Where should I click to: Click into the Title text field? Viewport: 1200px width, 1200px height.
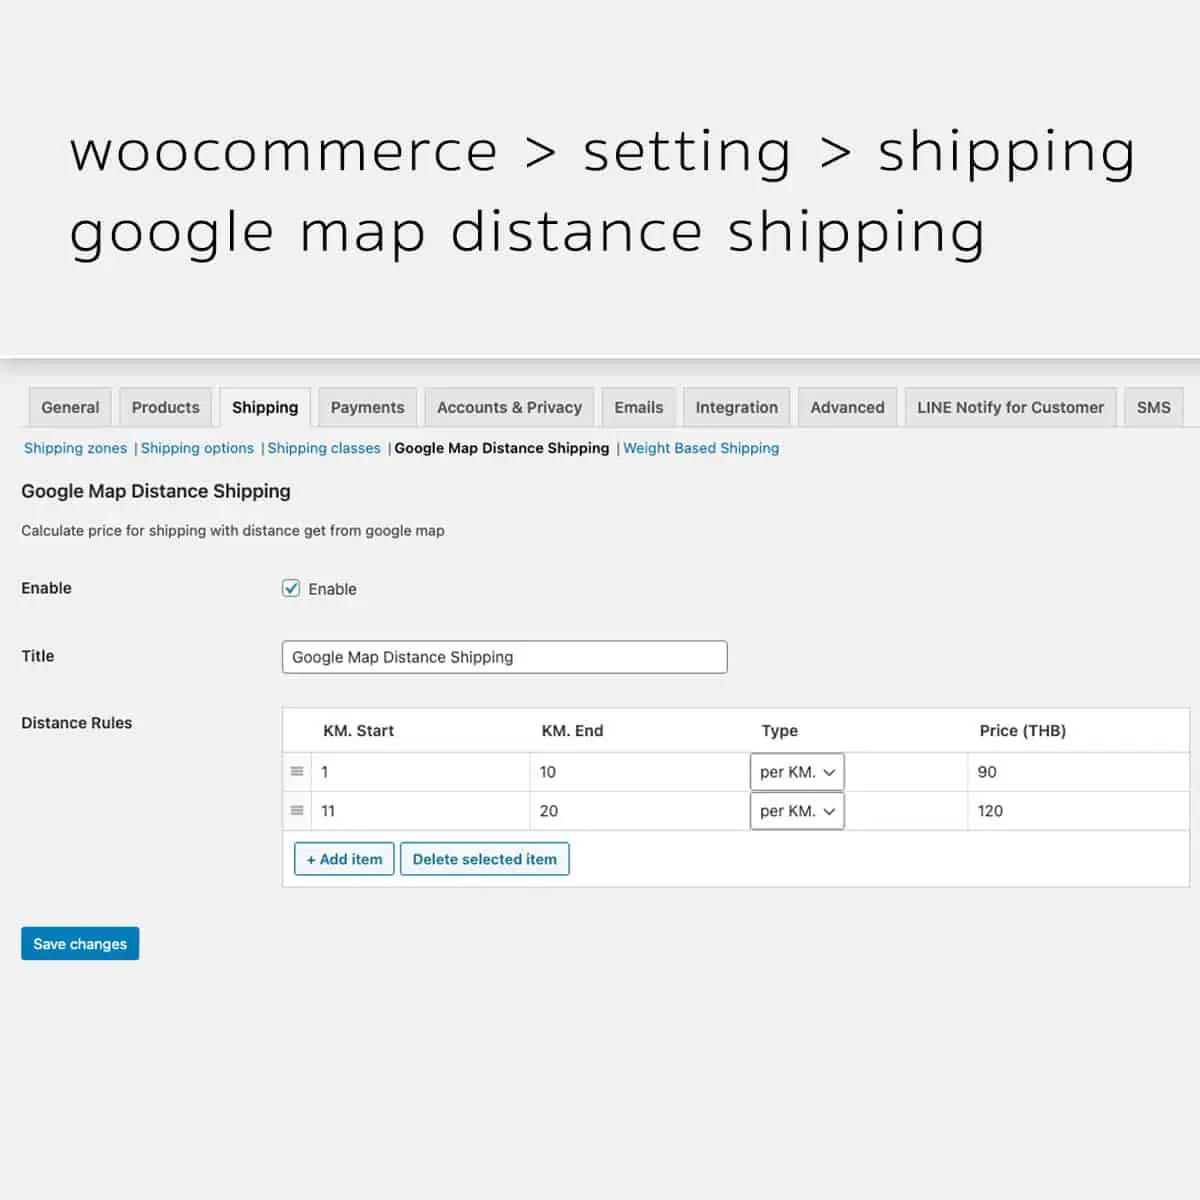tap(504, 657)
